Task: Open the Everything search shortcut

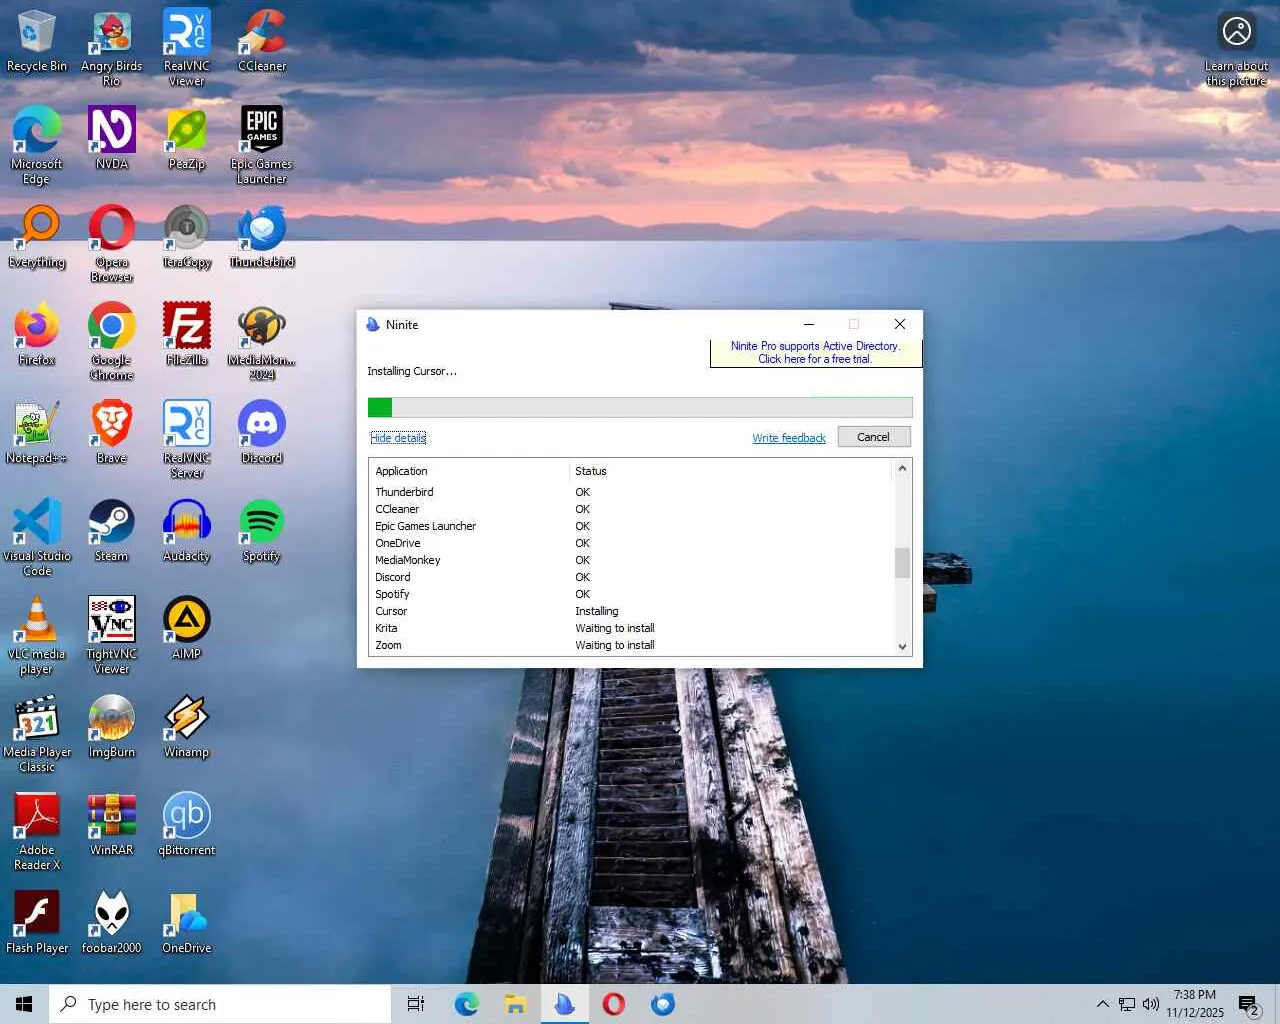Action: click(37, 236)
